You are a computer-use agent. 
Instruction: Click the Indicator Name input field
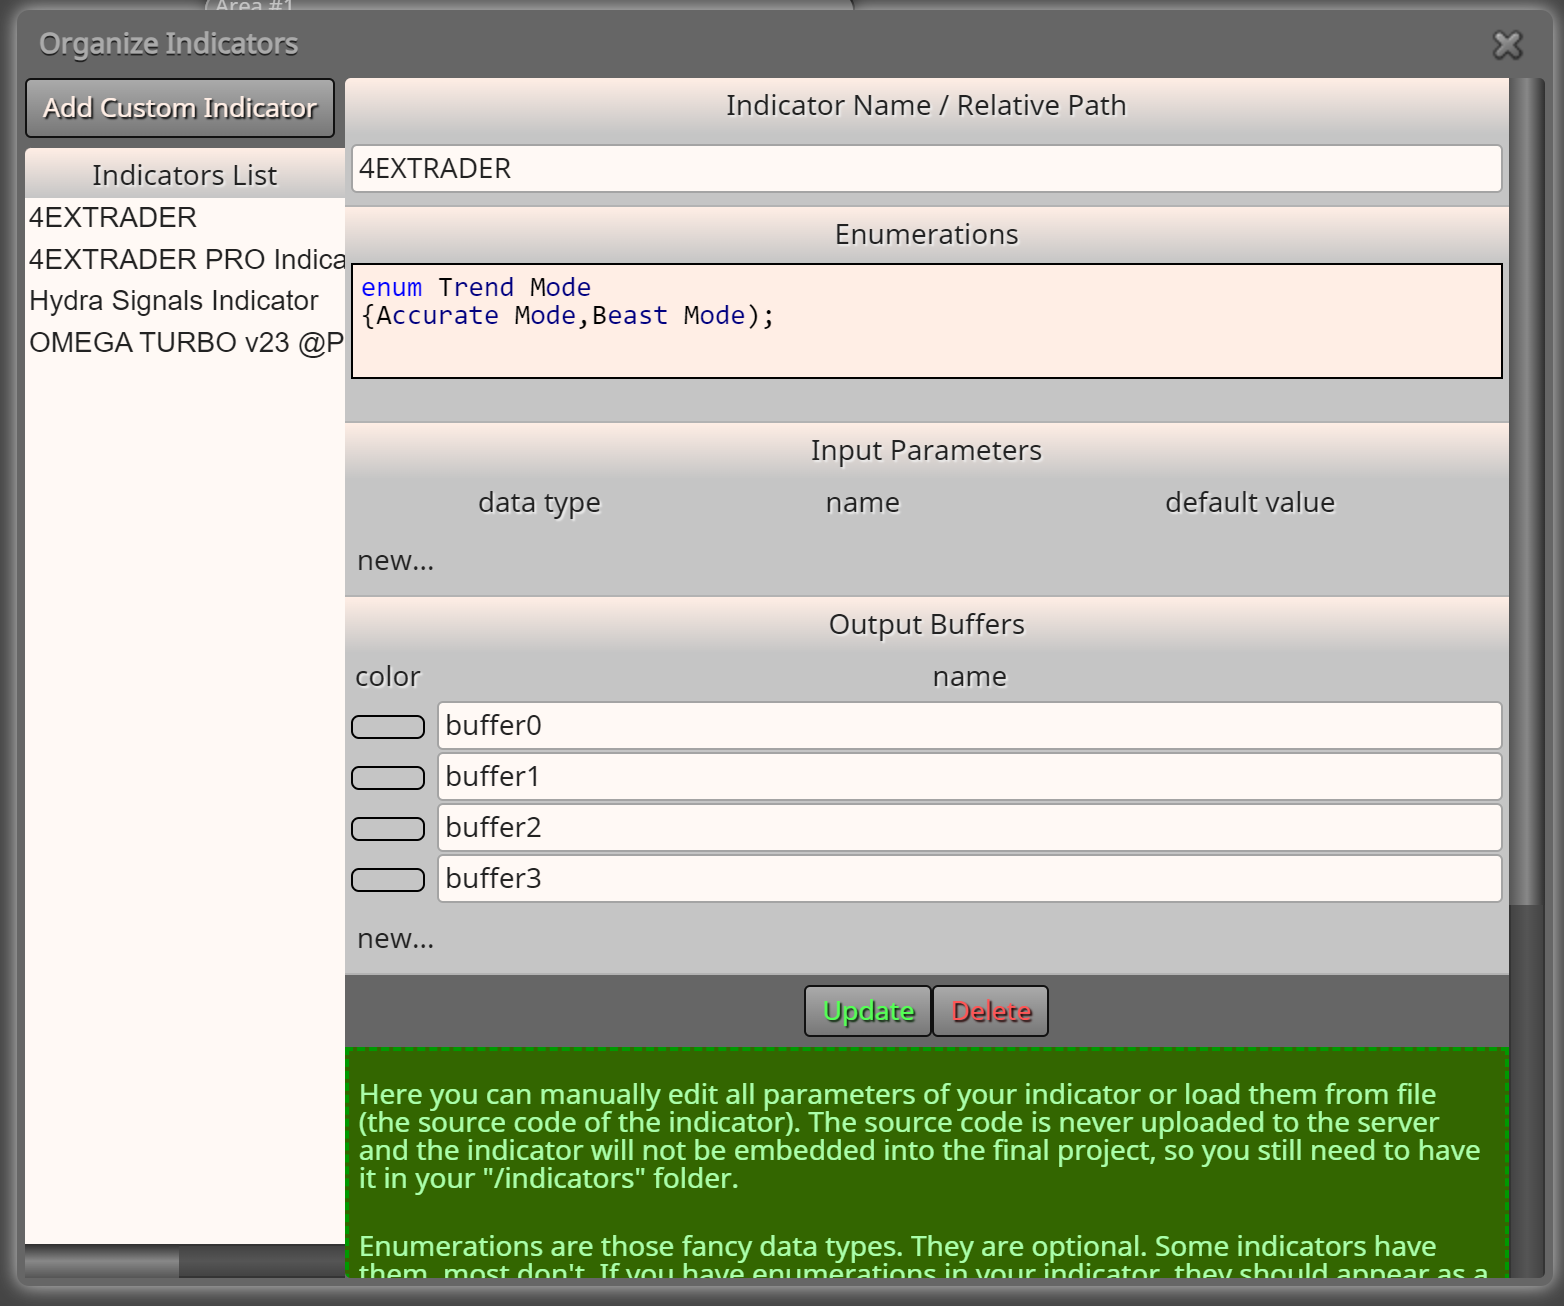point(926,168)
